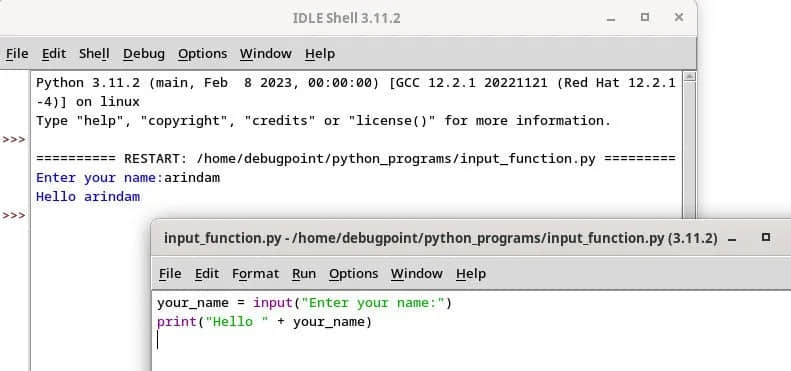Viewport: 791px width, 371px height.
Task: Open File menu in input_function.py editor
Action: coord(170,274)
